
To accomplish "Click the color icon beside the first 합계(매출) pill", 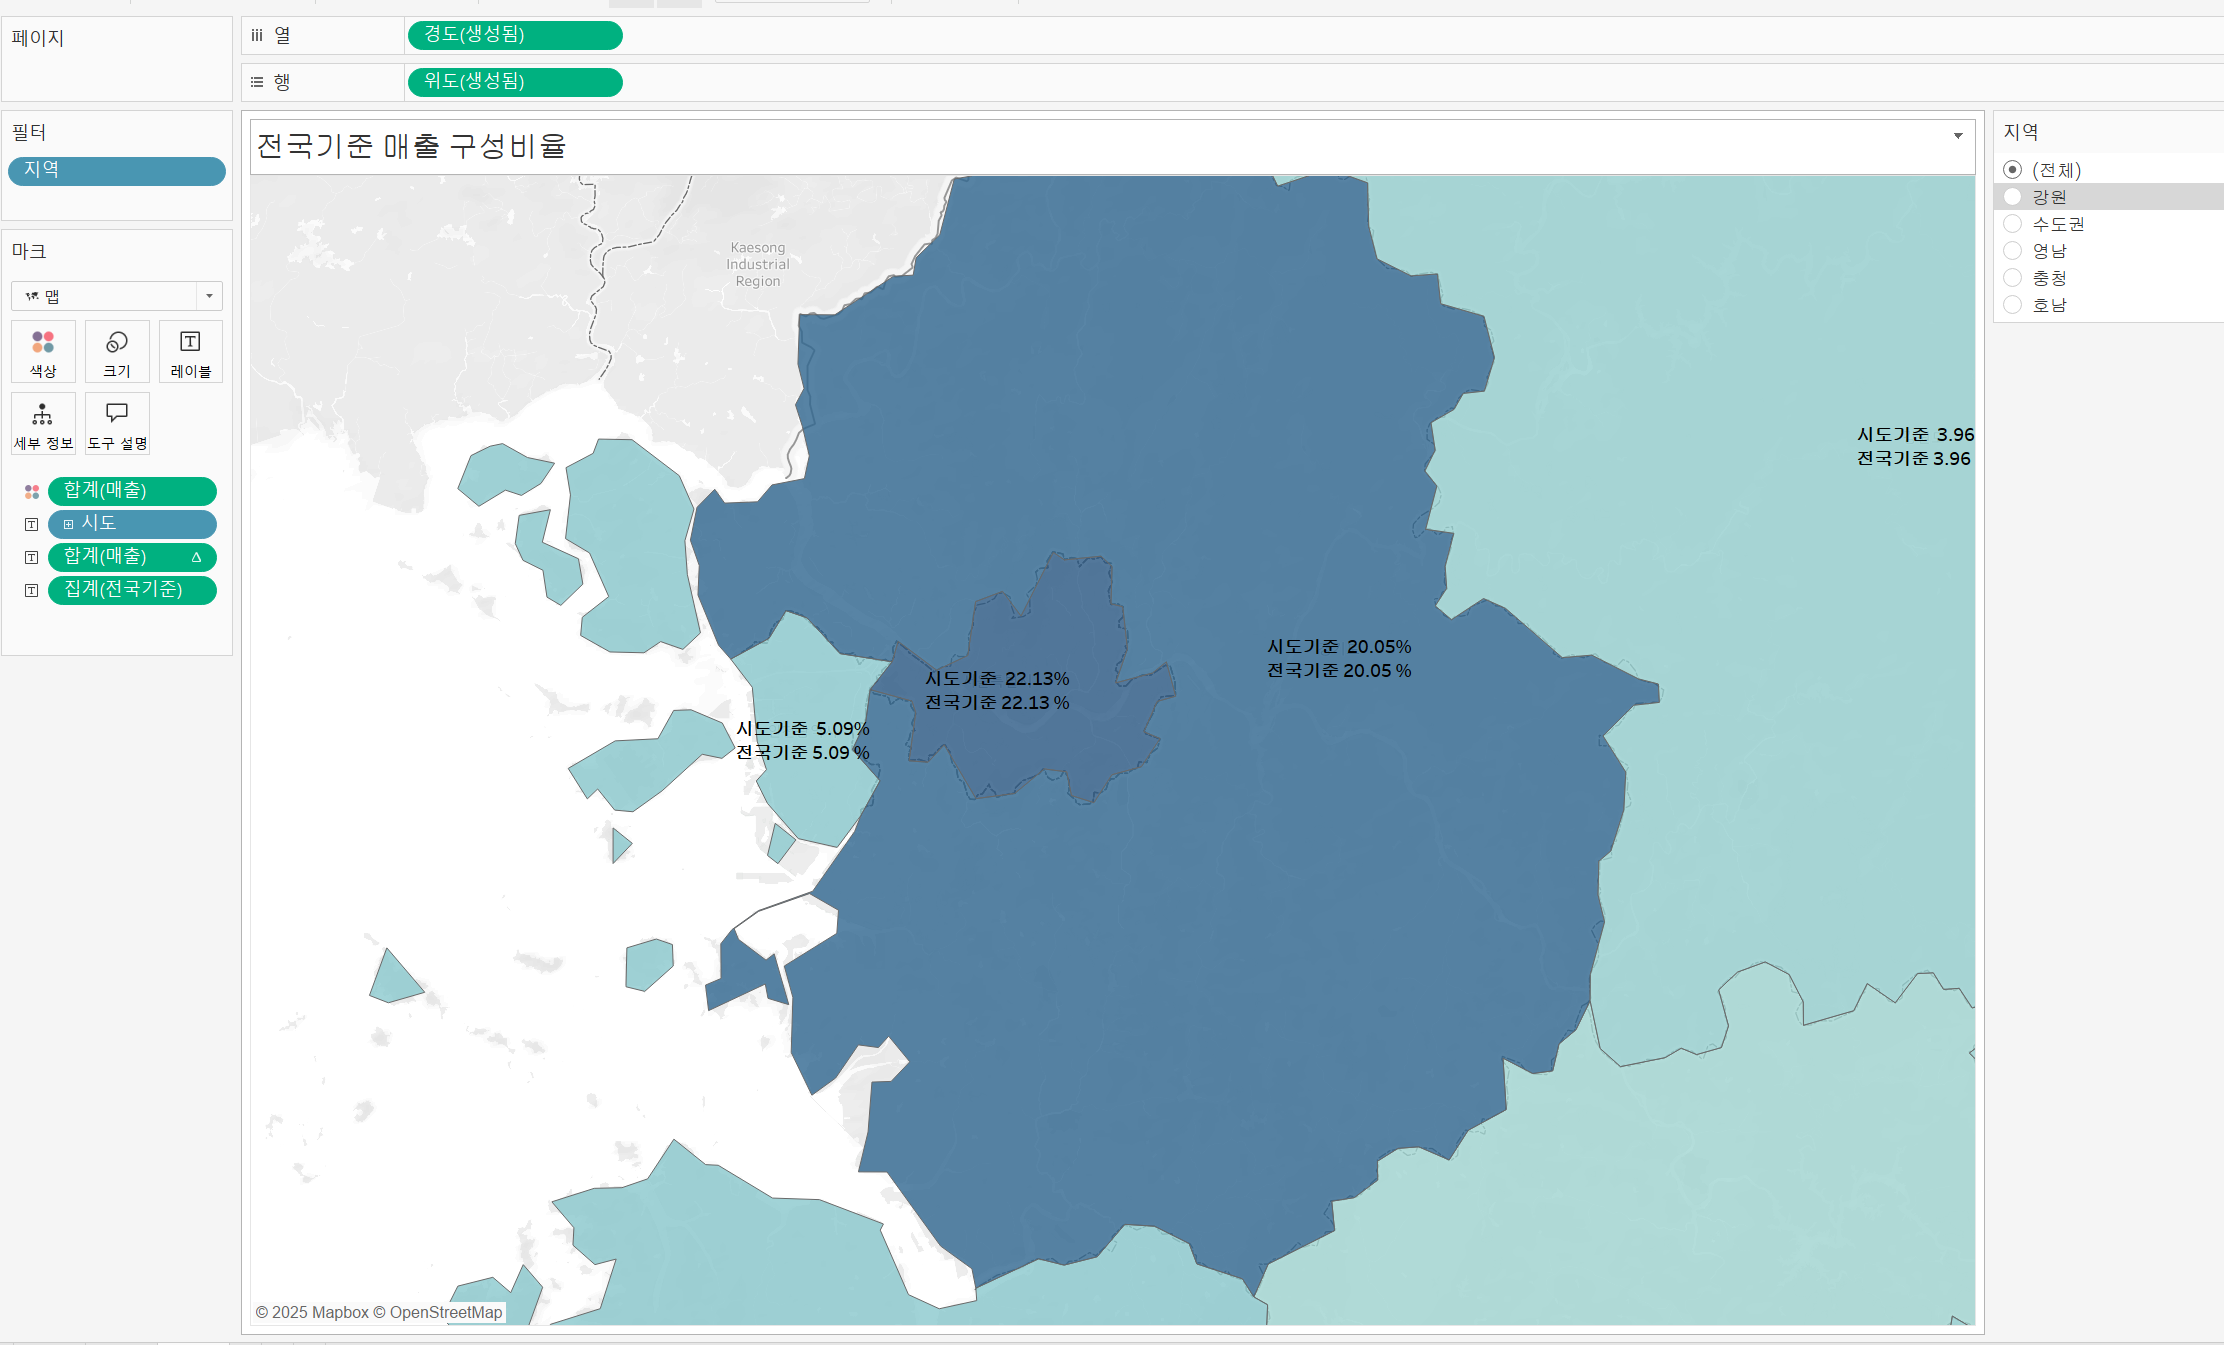I will (x=32, y=491).
